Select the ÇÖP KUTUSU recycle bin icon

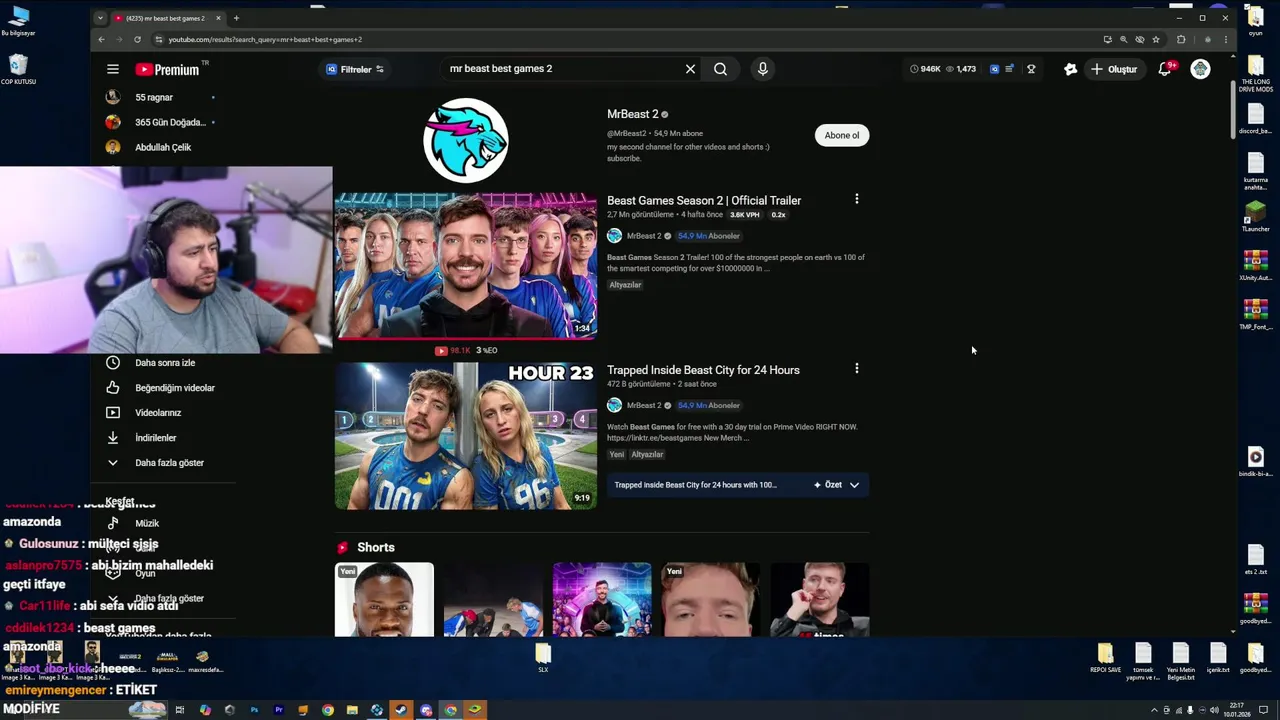[x=18, y=70]
